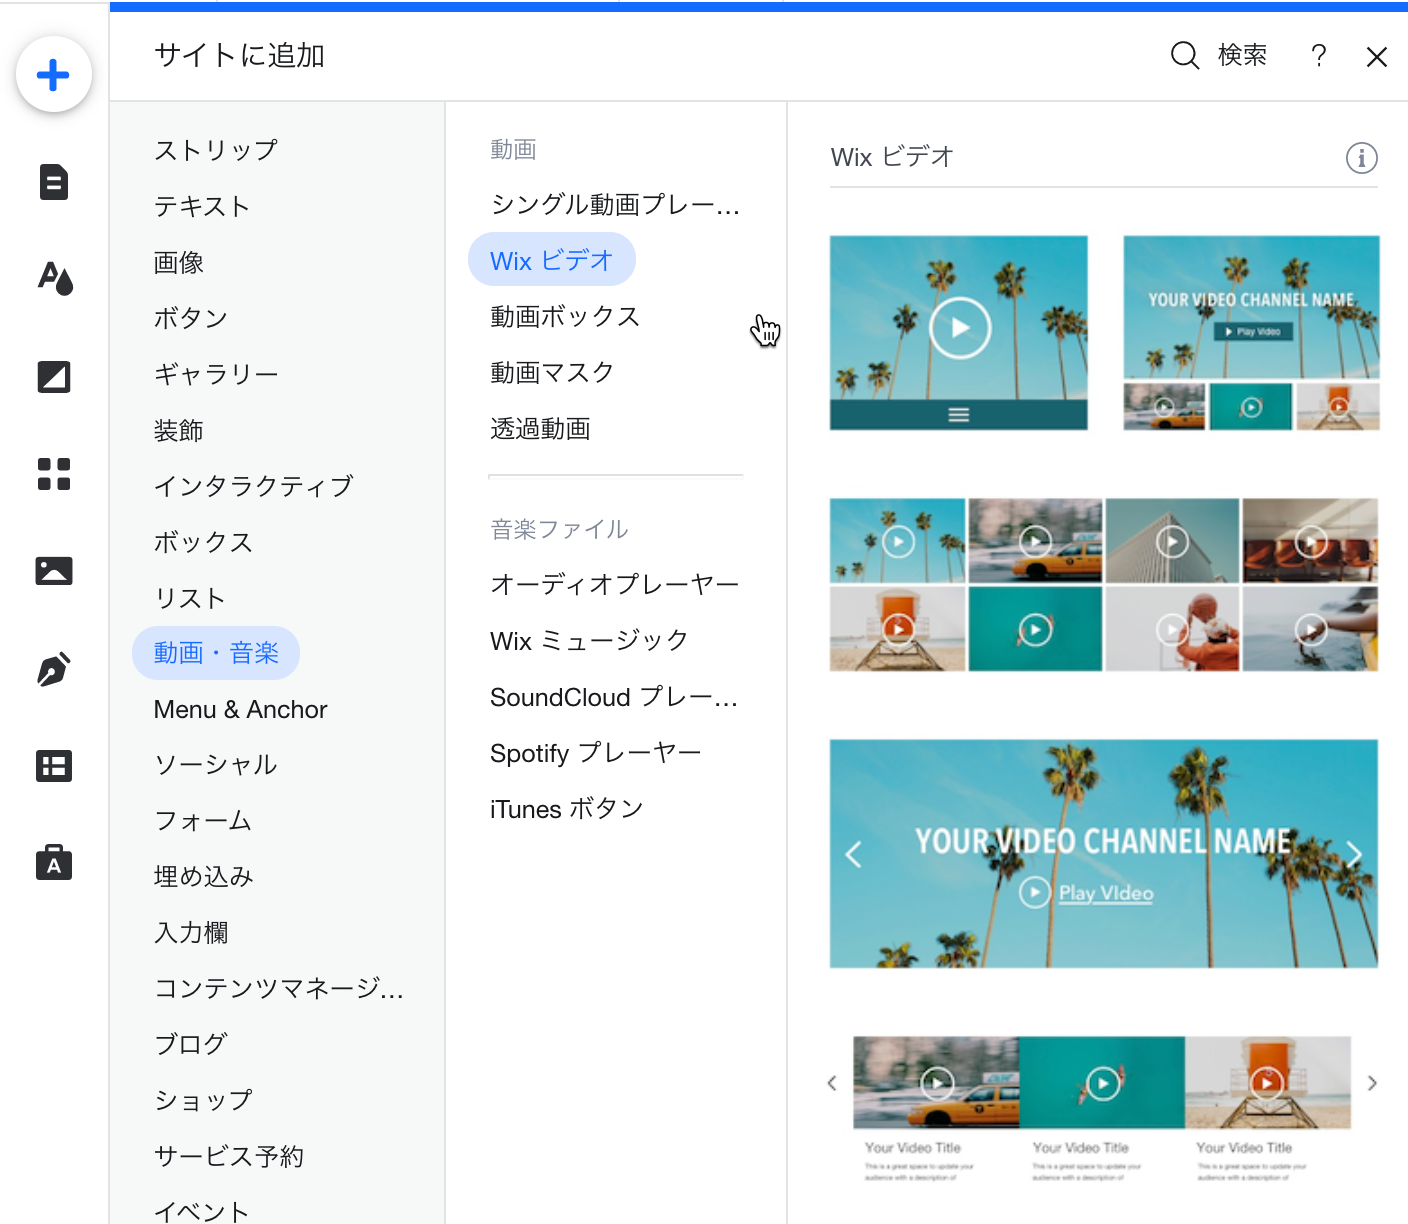Click the right chevron on the channel slider
The width and height of the screenshot is (1408, 1224).
coord(1354,854)
